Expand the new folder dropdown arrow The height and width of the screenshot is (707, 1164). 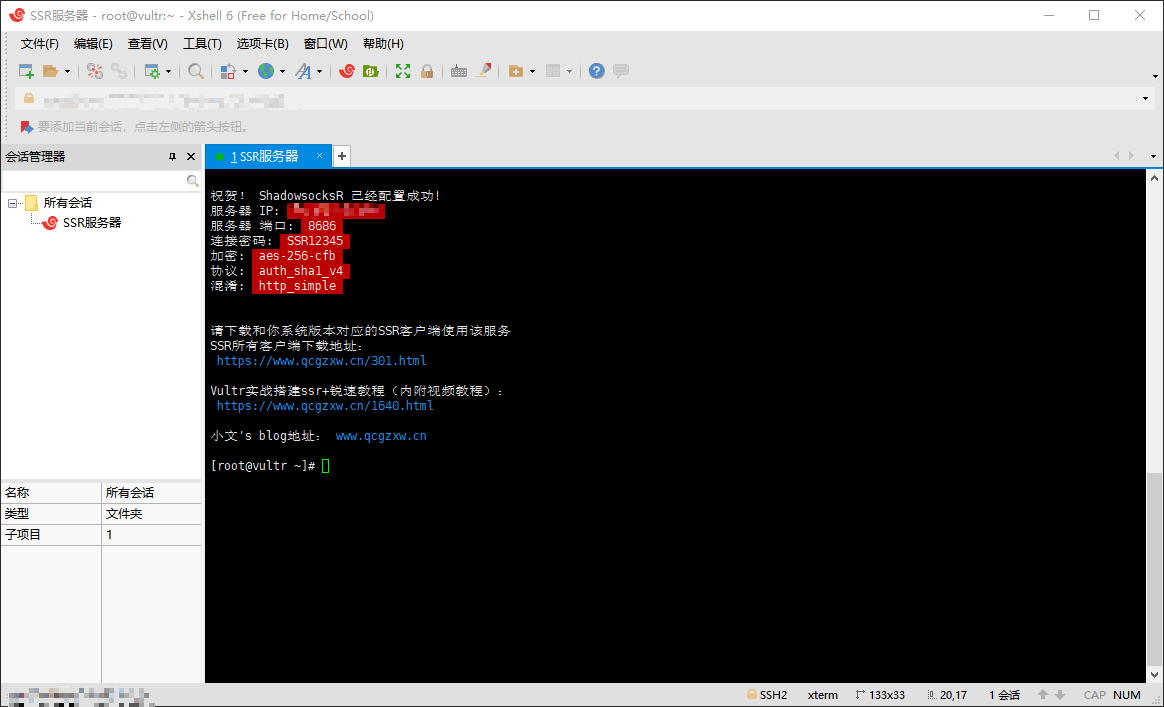[x=532, y=72]
